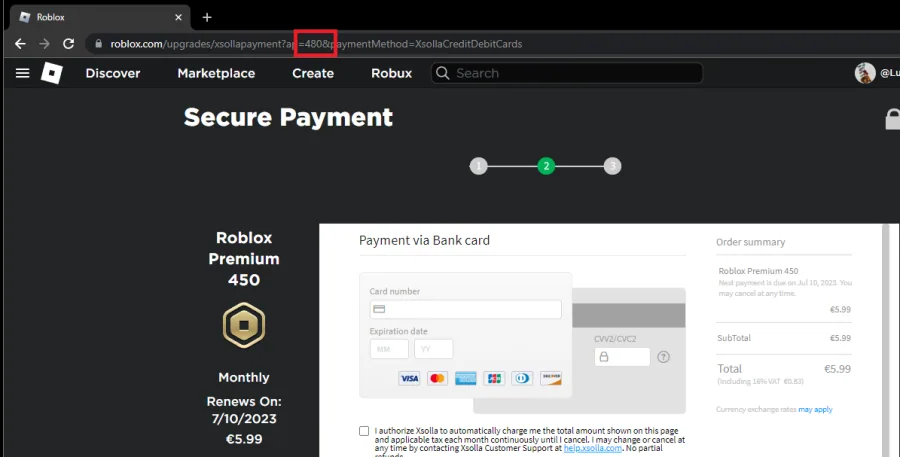Viewport: 900px width, 457px height.
Task: Click the CVV2/CVC2 field
Action: click(x=622, y=357)
